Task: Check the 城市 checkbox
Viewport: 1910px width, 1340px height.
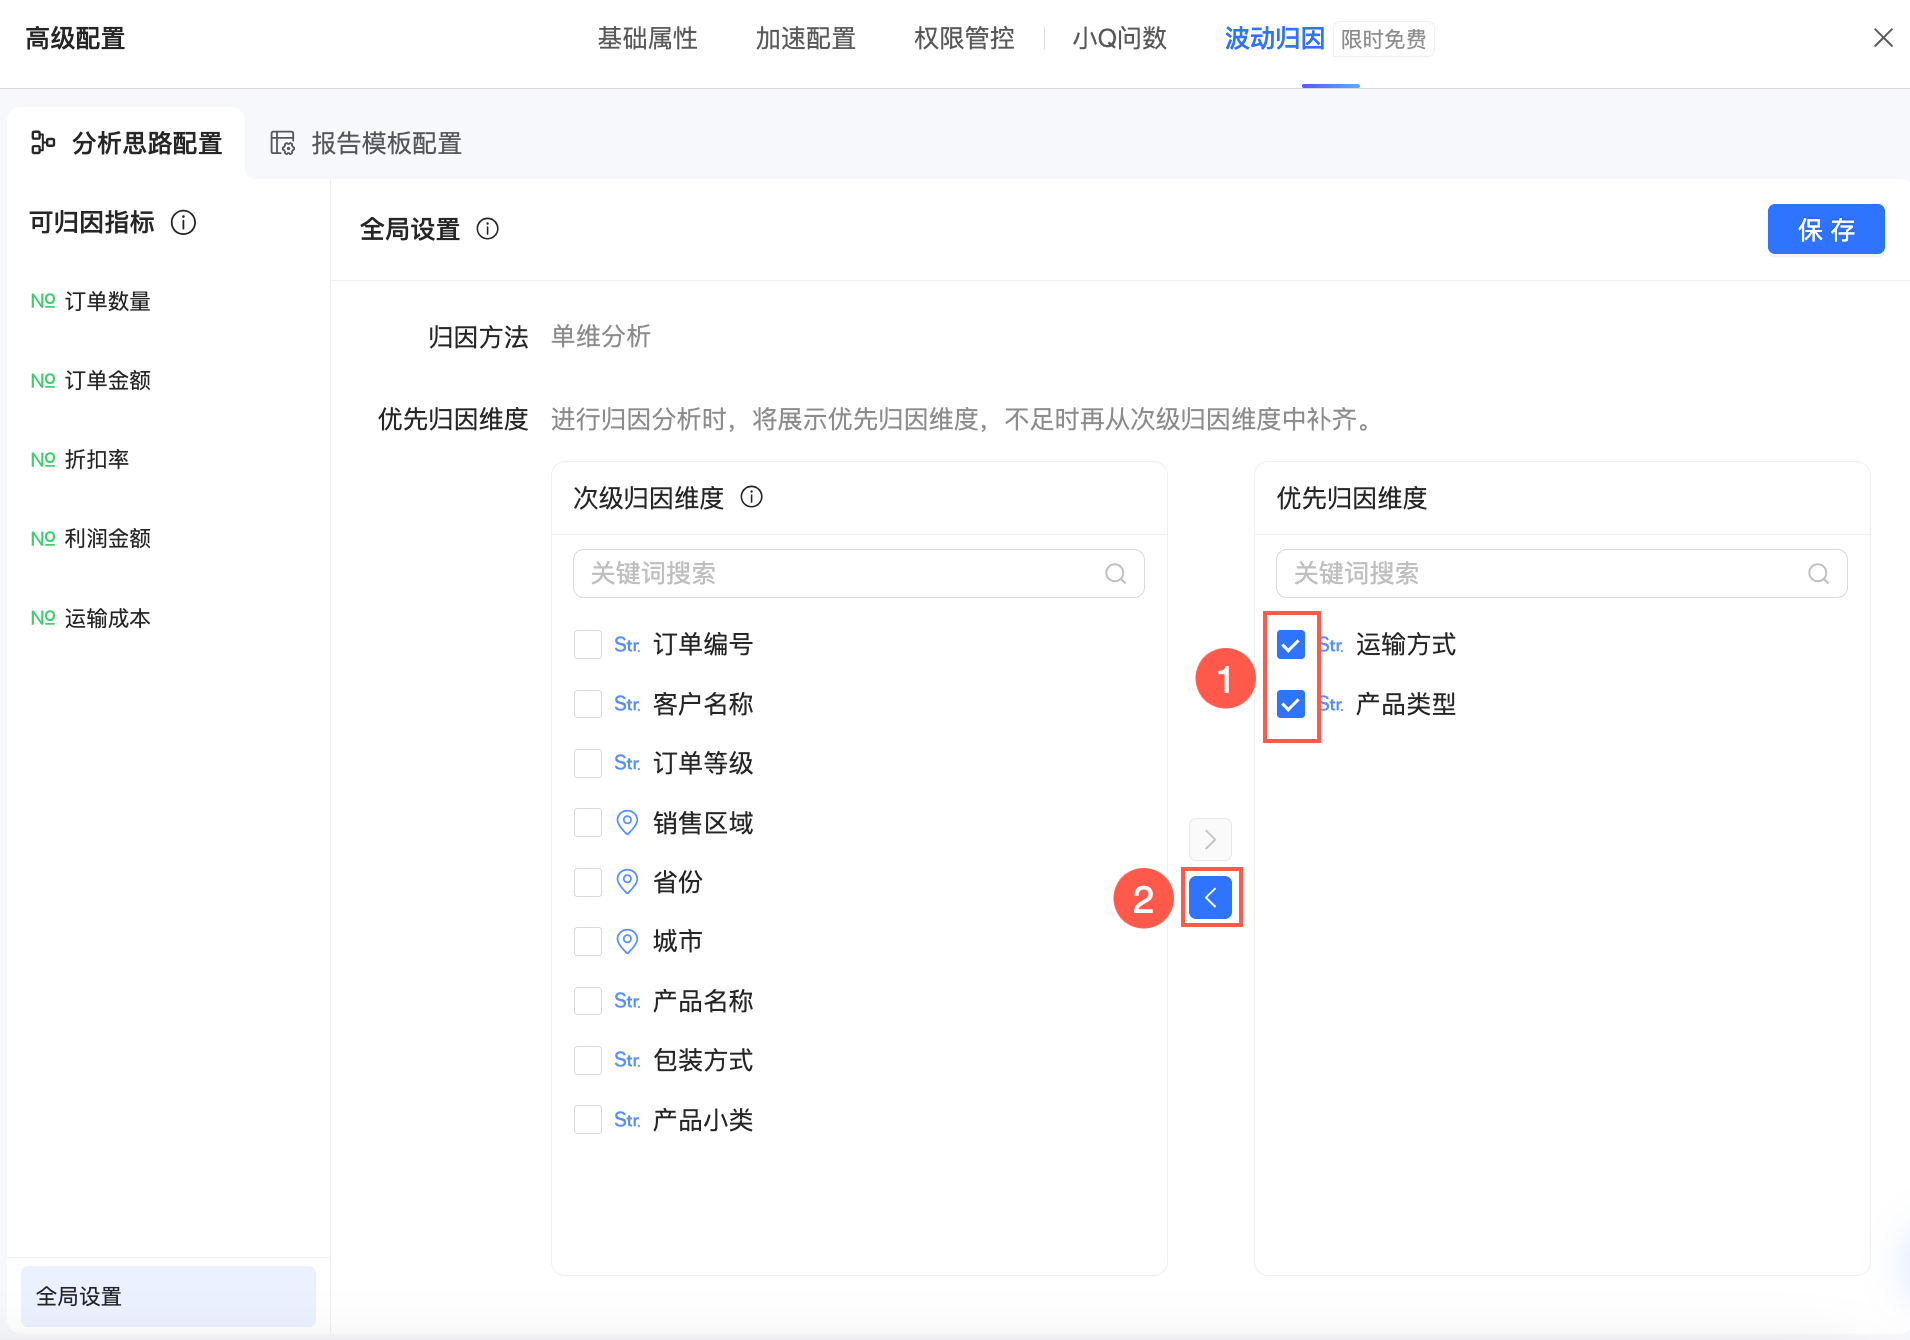Action: (x=588, y=941)
